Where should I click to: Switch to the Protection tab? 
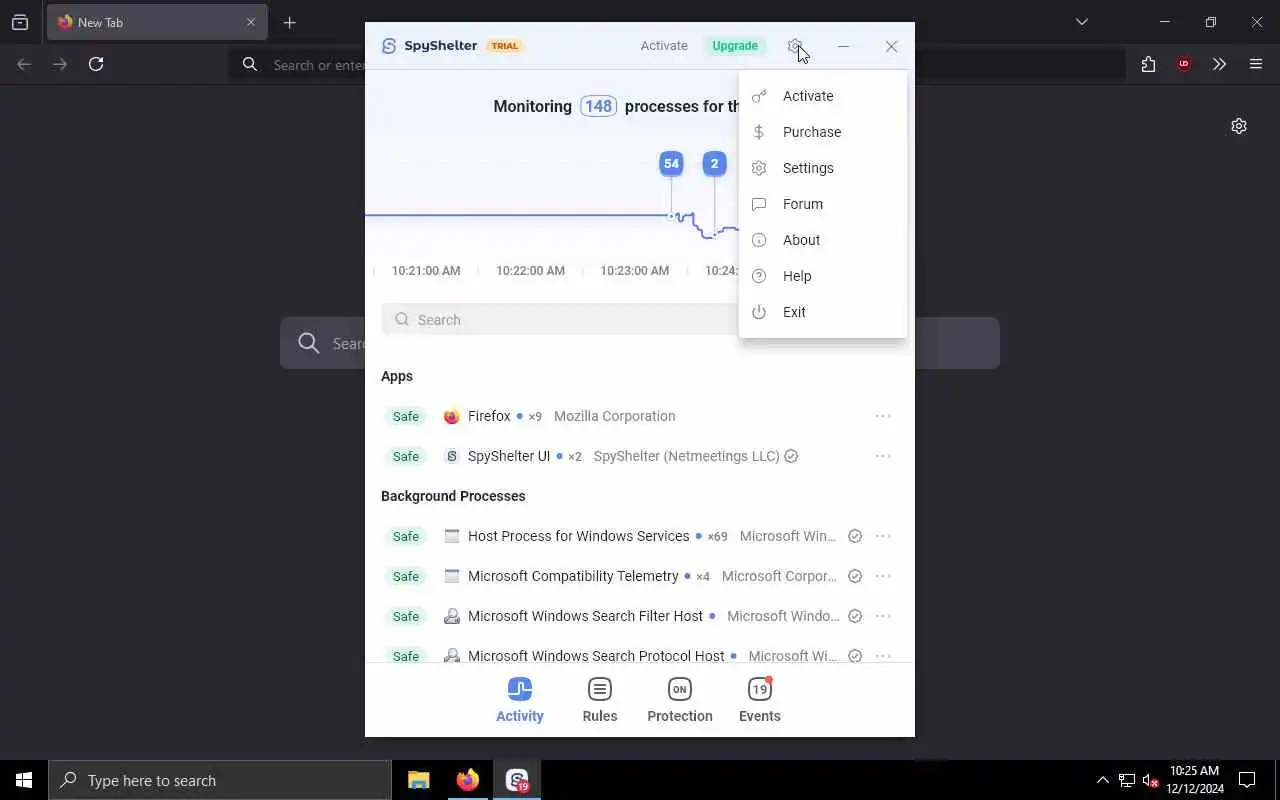click(x=680, y=700)
